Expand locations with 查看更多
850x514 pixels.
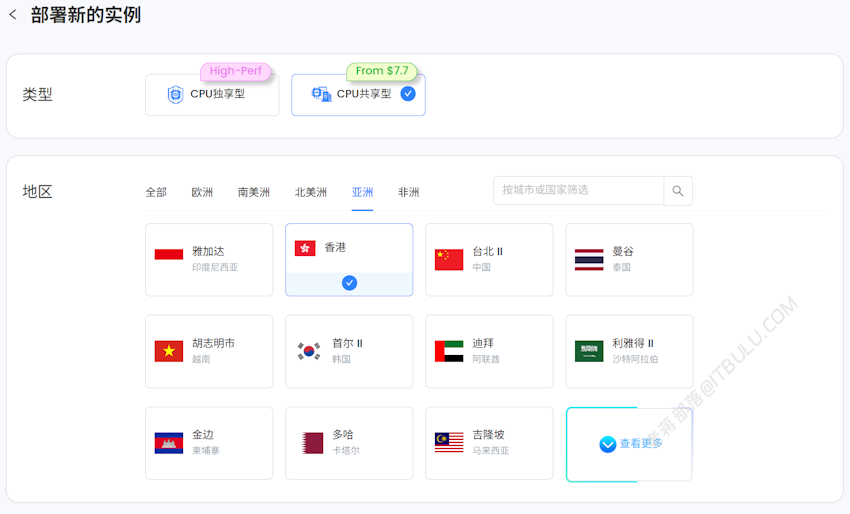629,444
